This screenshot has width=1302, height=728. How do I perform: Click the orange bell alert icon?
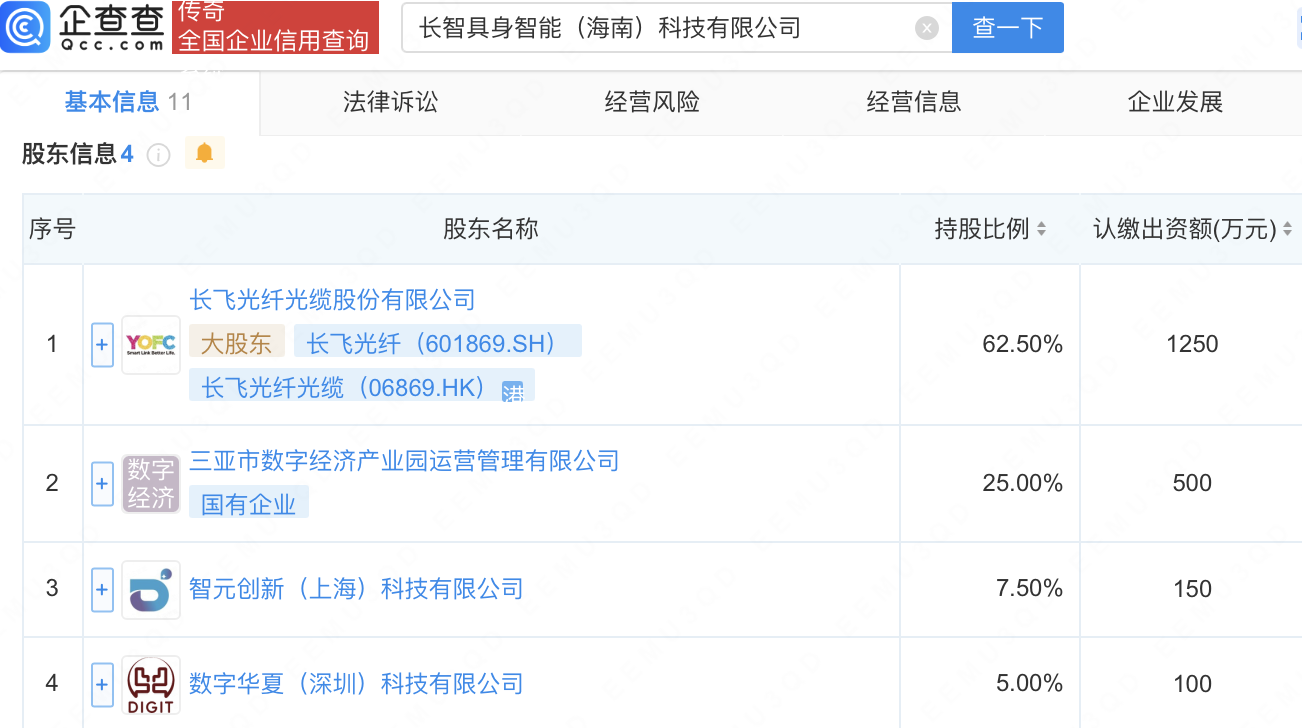pos(205,153)
